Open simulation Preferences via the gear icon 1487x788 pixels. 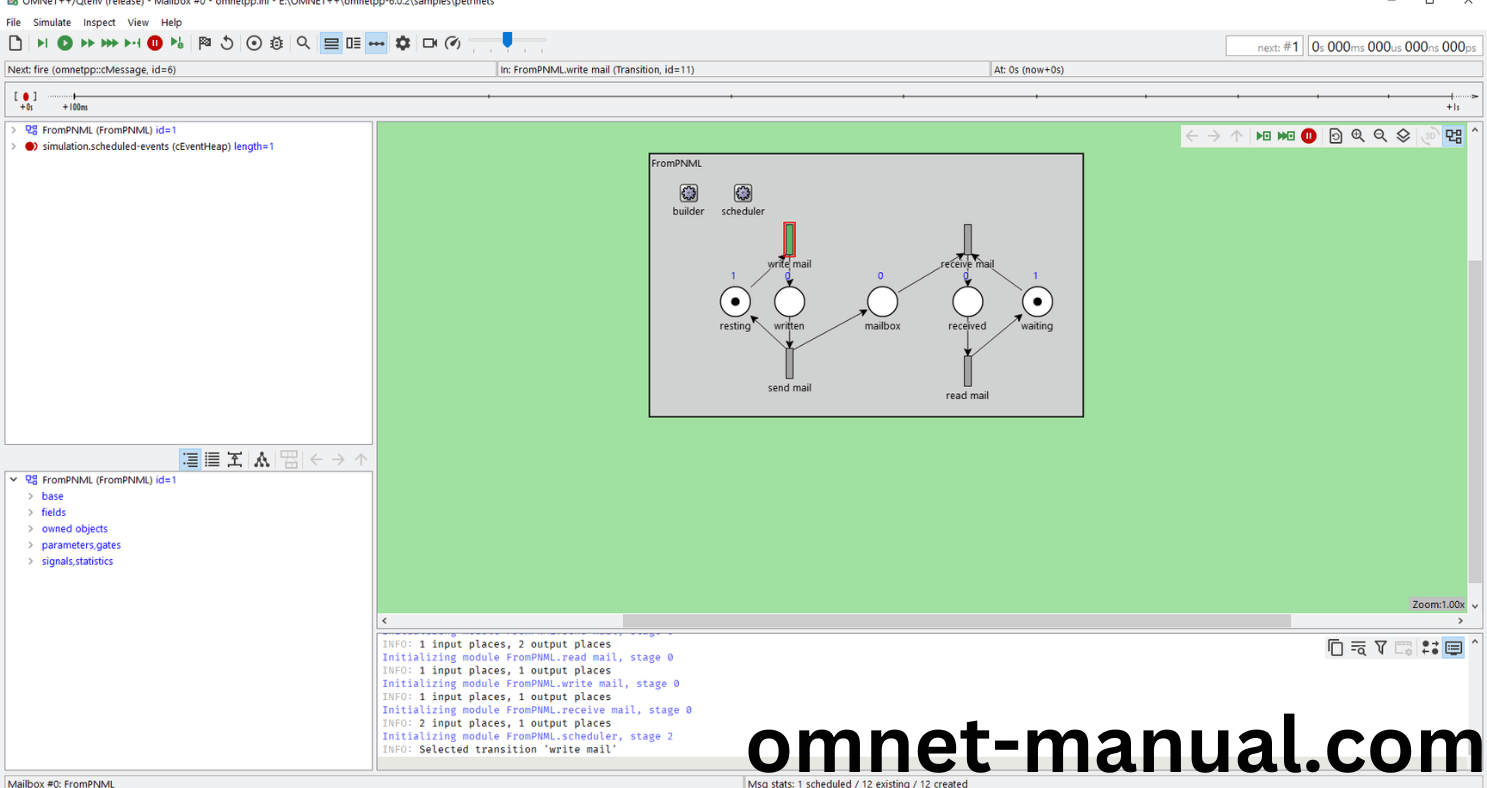pos(403,43)
